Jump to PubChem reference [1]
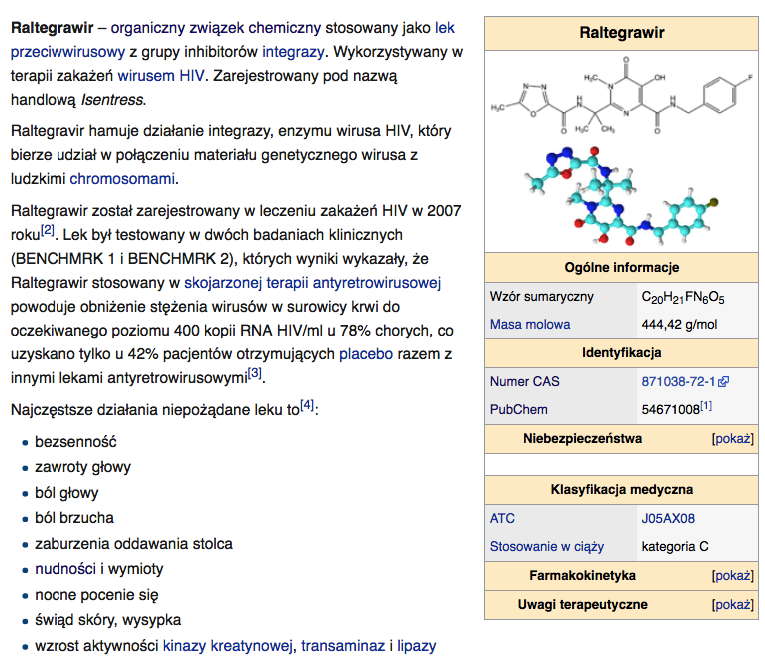765x666 pixels. [706, 405]
